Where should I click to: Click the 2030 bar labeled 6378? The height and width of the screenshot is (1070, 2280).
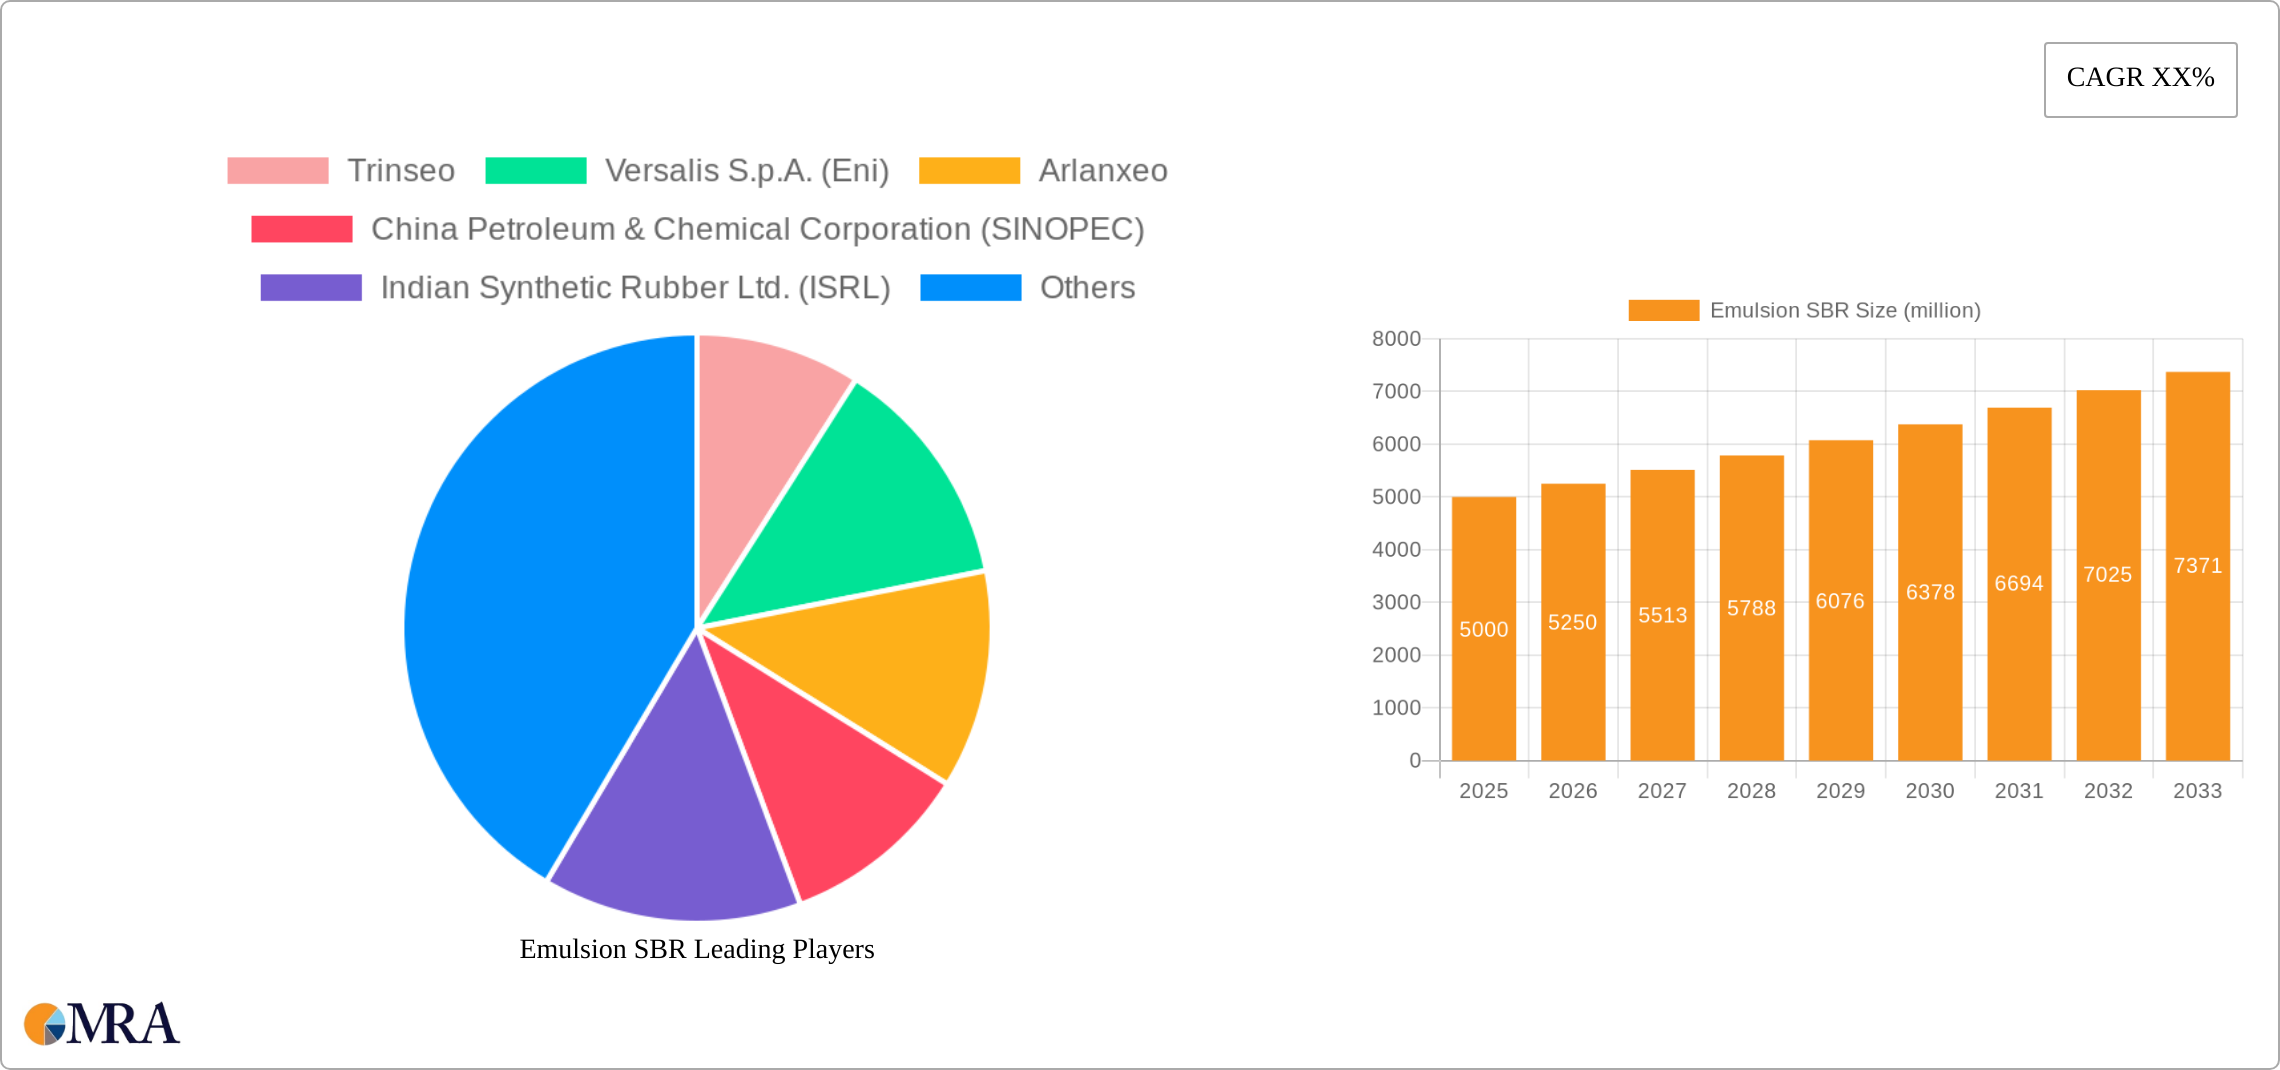(x=1930, y=592)
